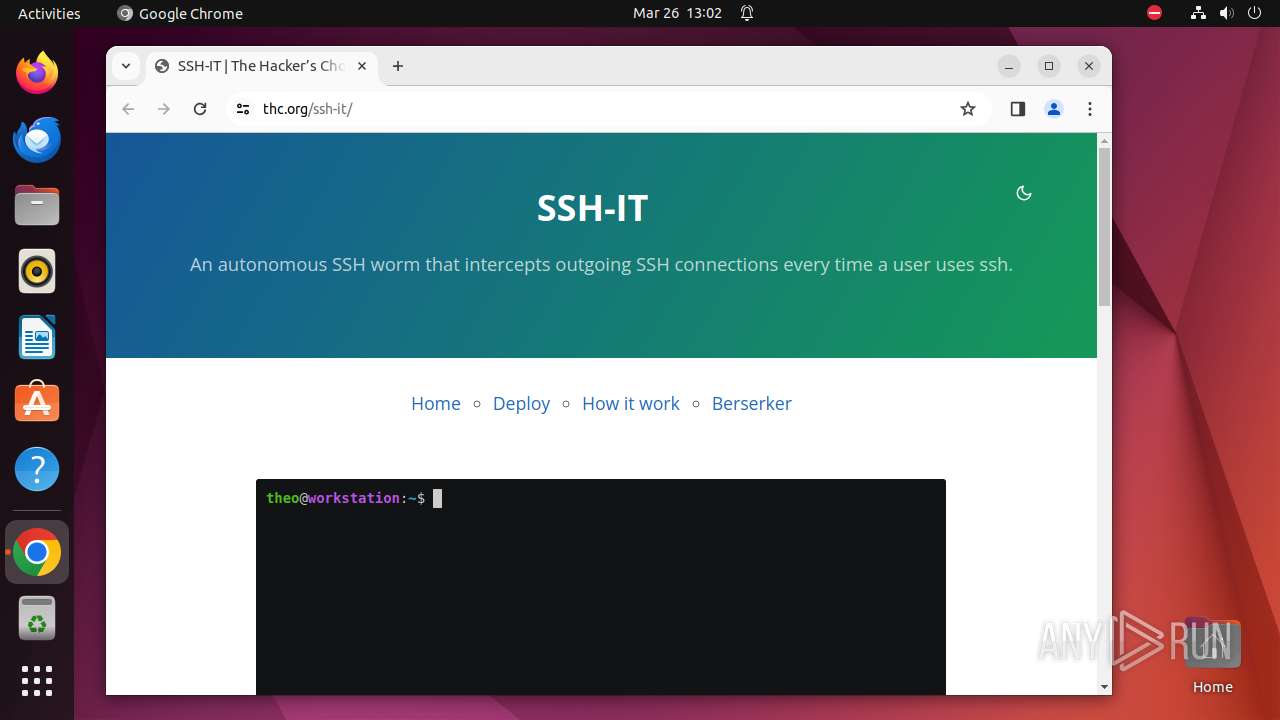Maximize the Chrome window
Viewport: 1280px width, 720px height.
(1049, 66)
